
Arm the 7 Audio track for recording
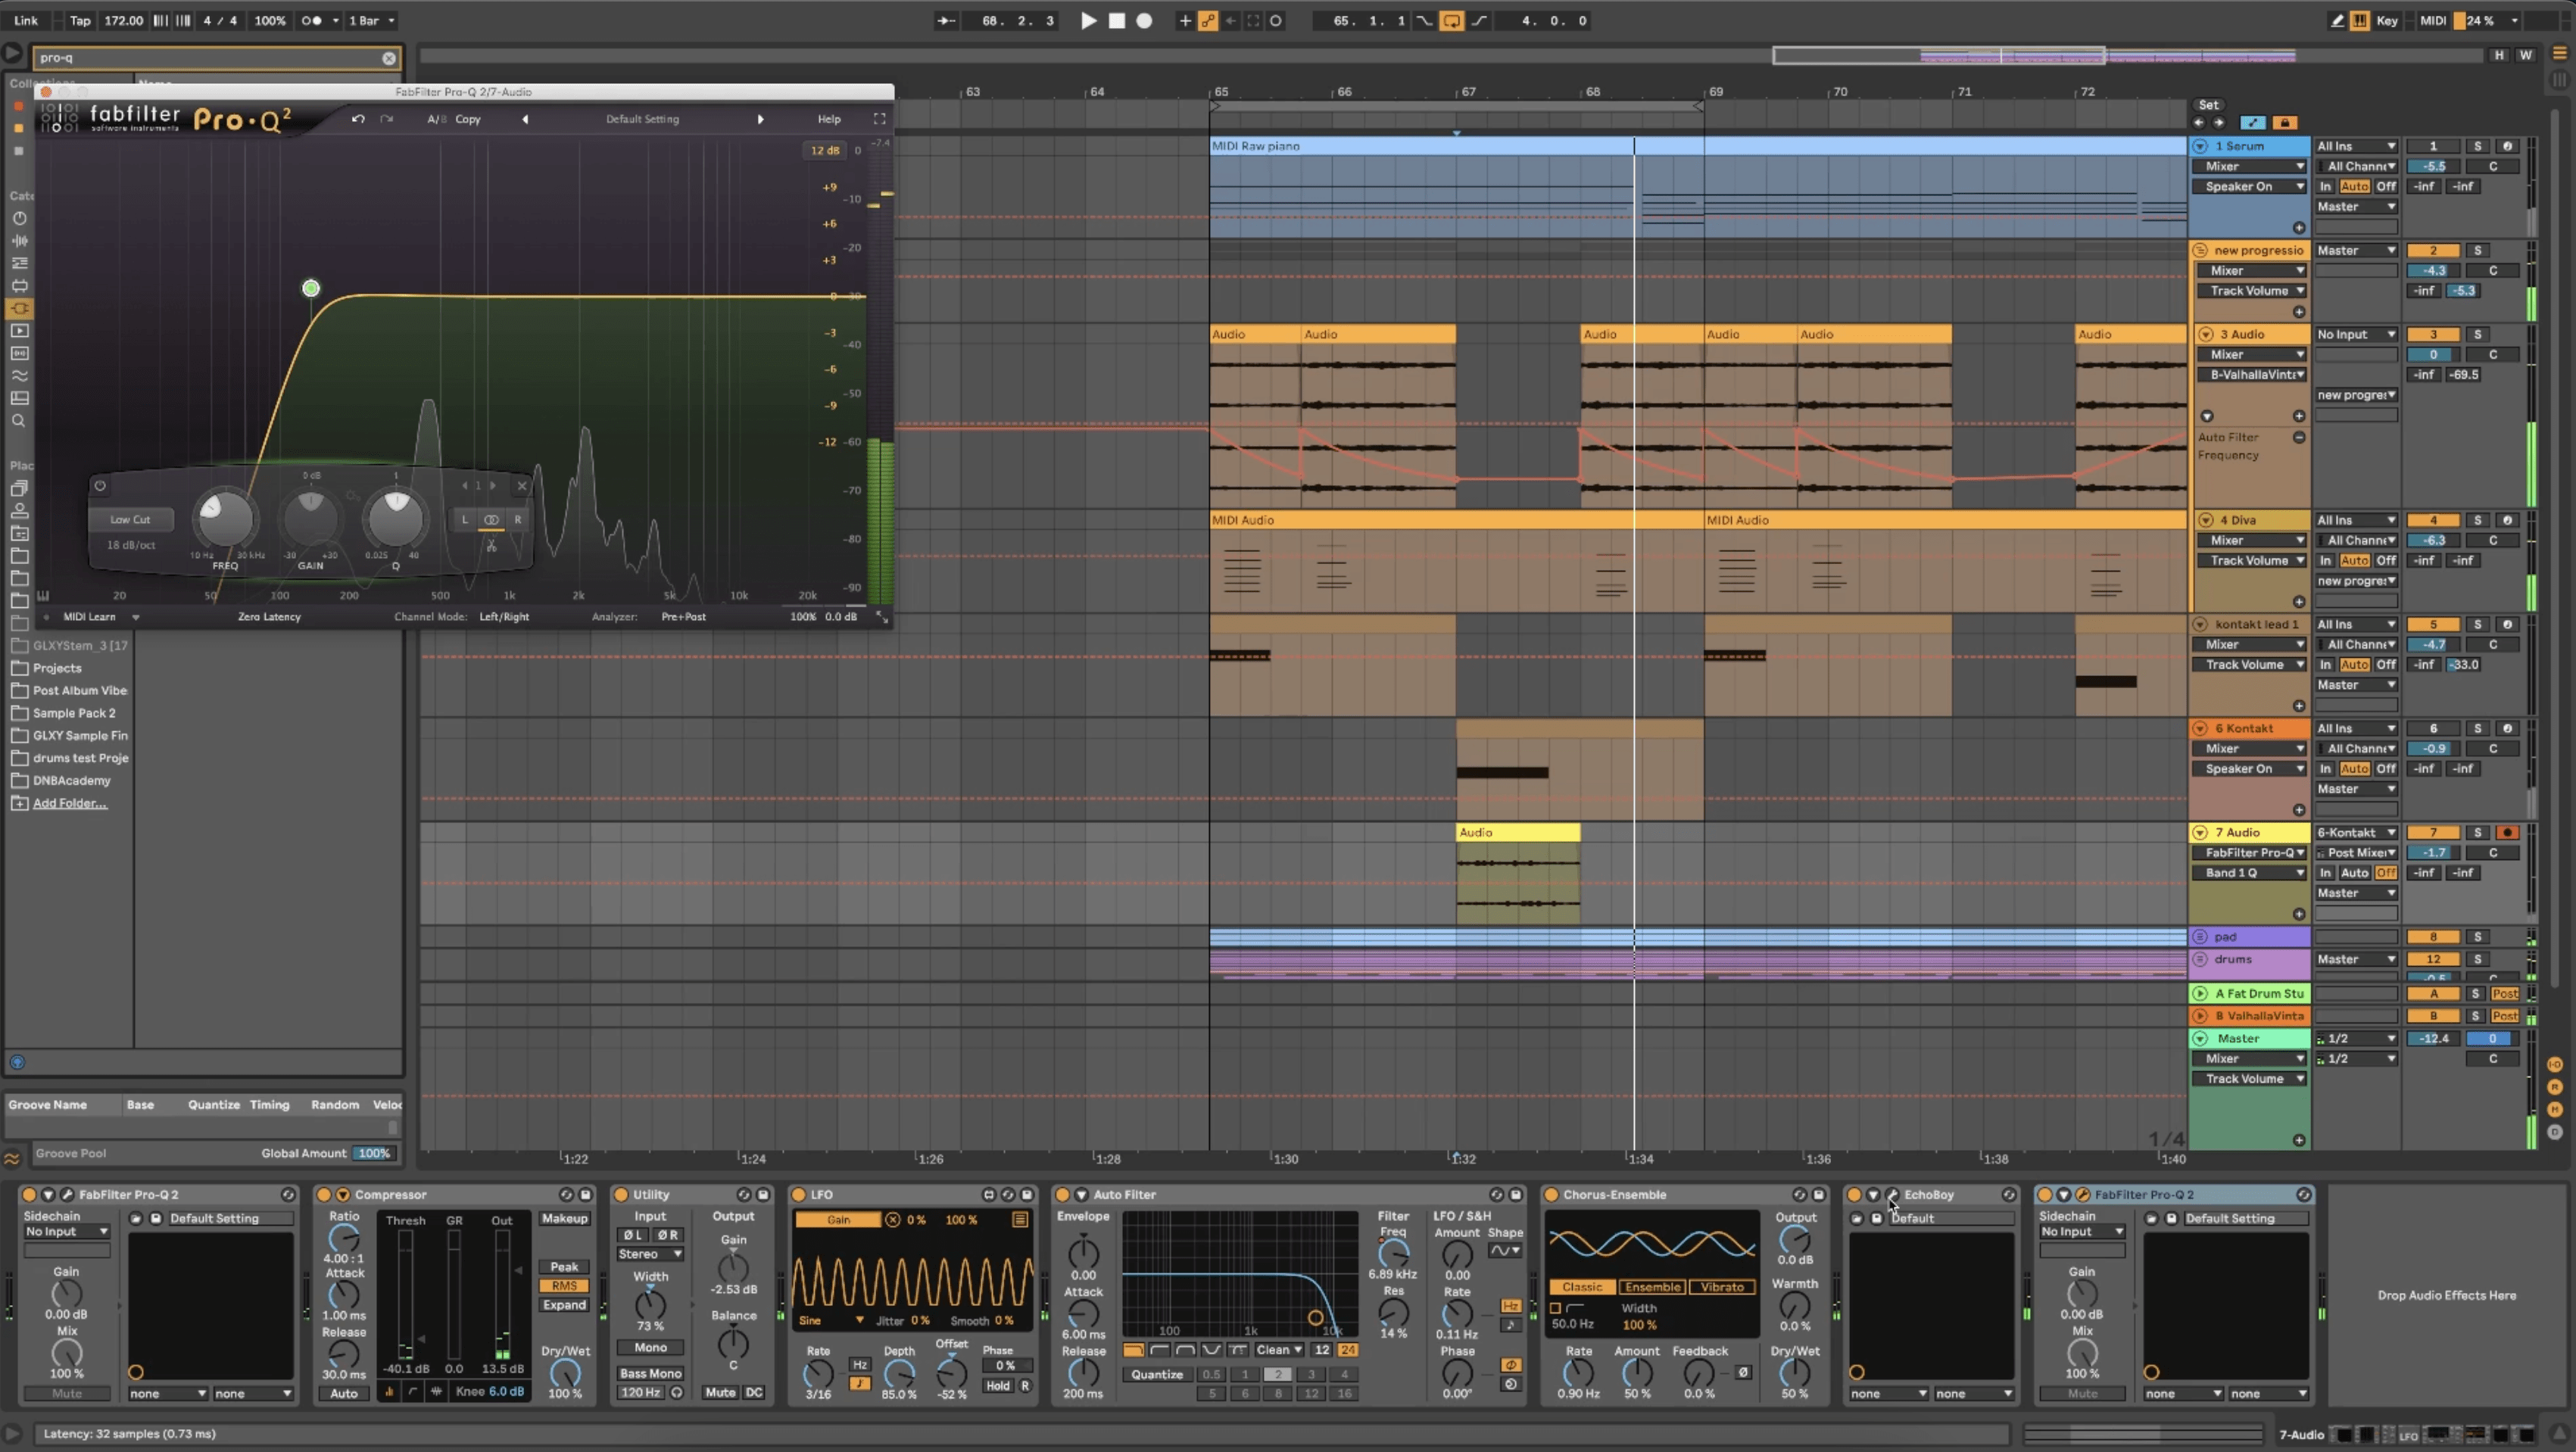click(x=2507, y=832)
